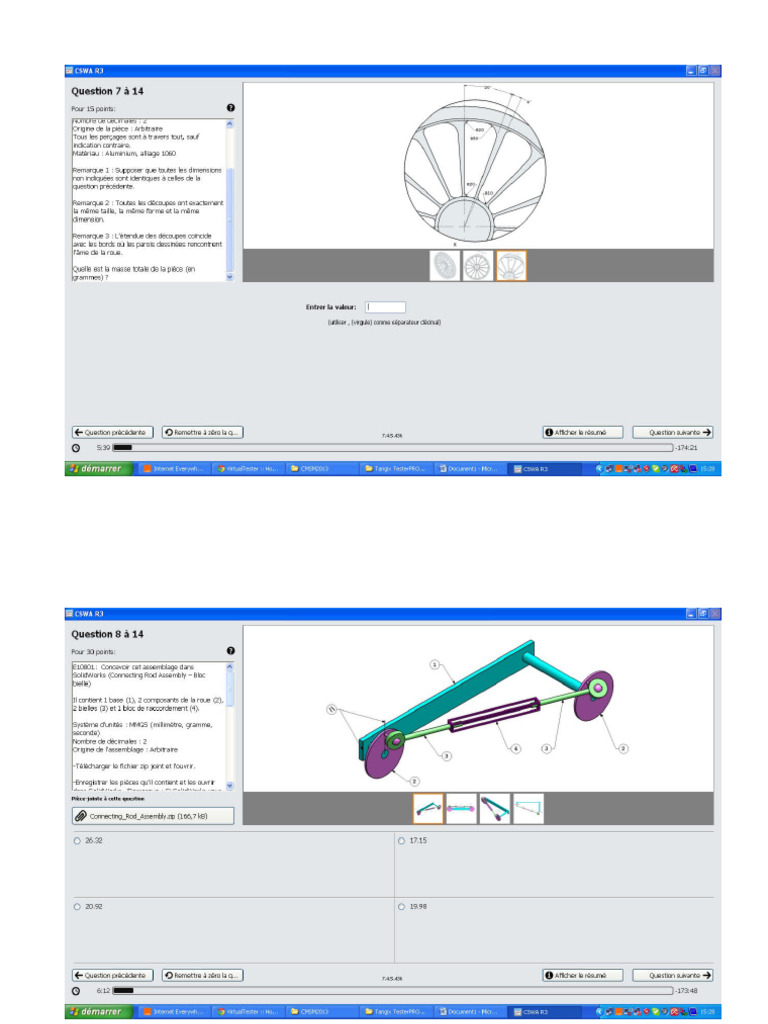The height and width of the screenshot is (1024, 768).
Task: Show the fourth connecting rod assembly thumbnail
Action: [528, 808]
